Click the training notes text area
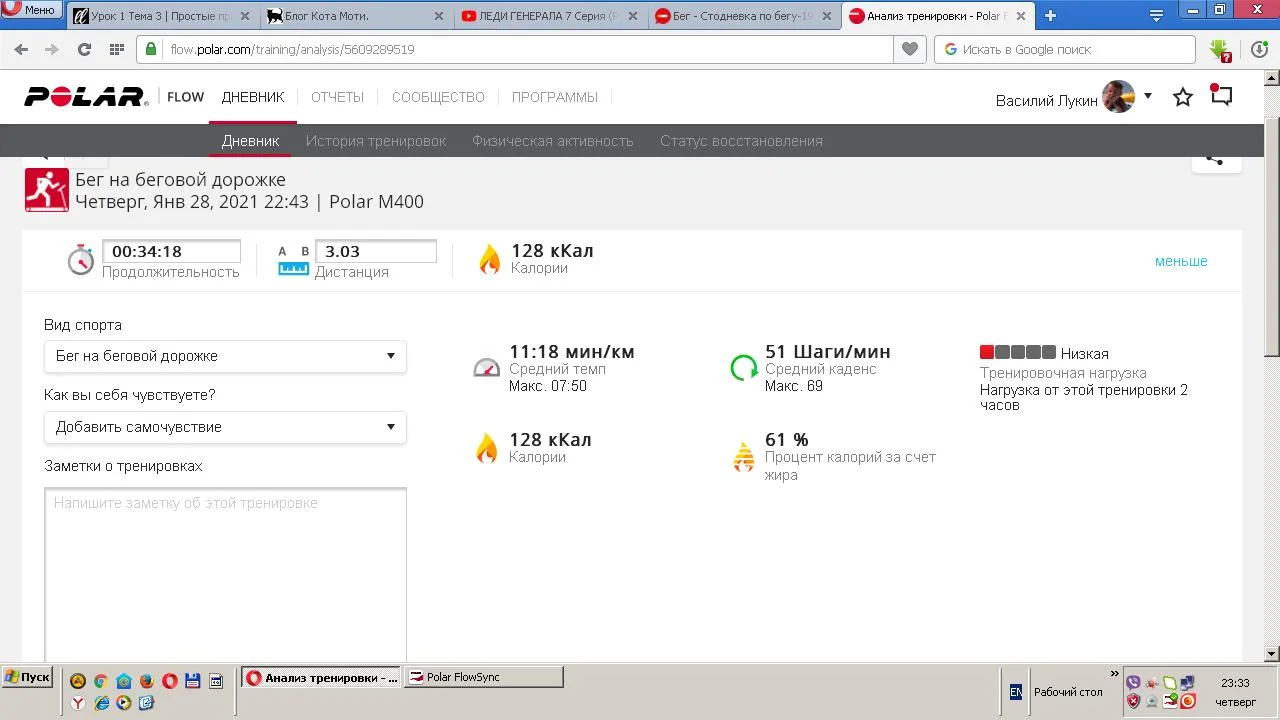This screenshot has height=720, width=1280. [225, 570]
